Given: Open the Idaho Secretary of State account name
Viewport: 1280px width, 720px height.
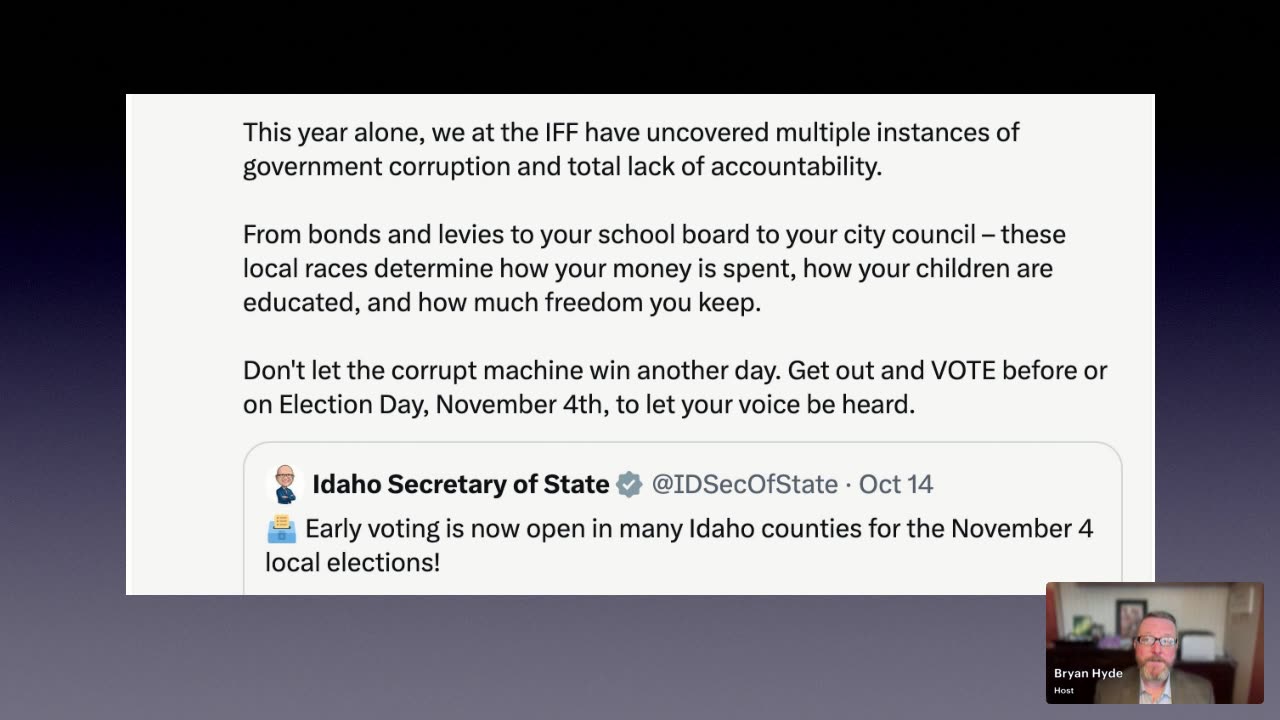Looking at the screenshot, I should click(x=461, y=485).
